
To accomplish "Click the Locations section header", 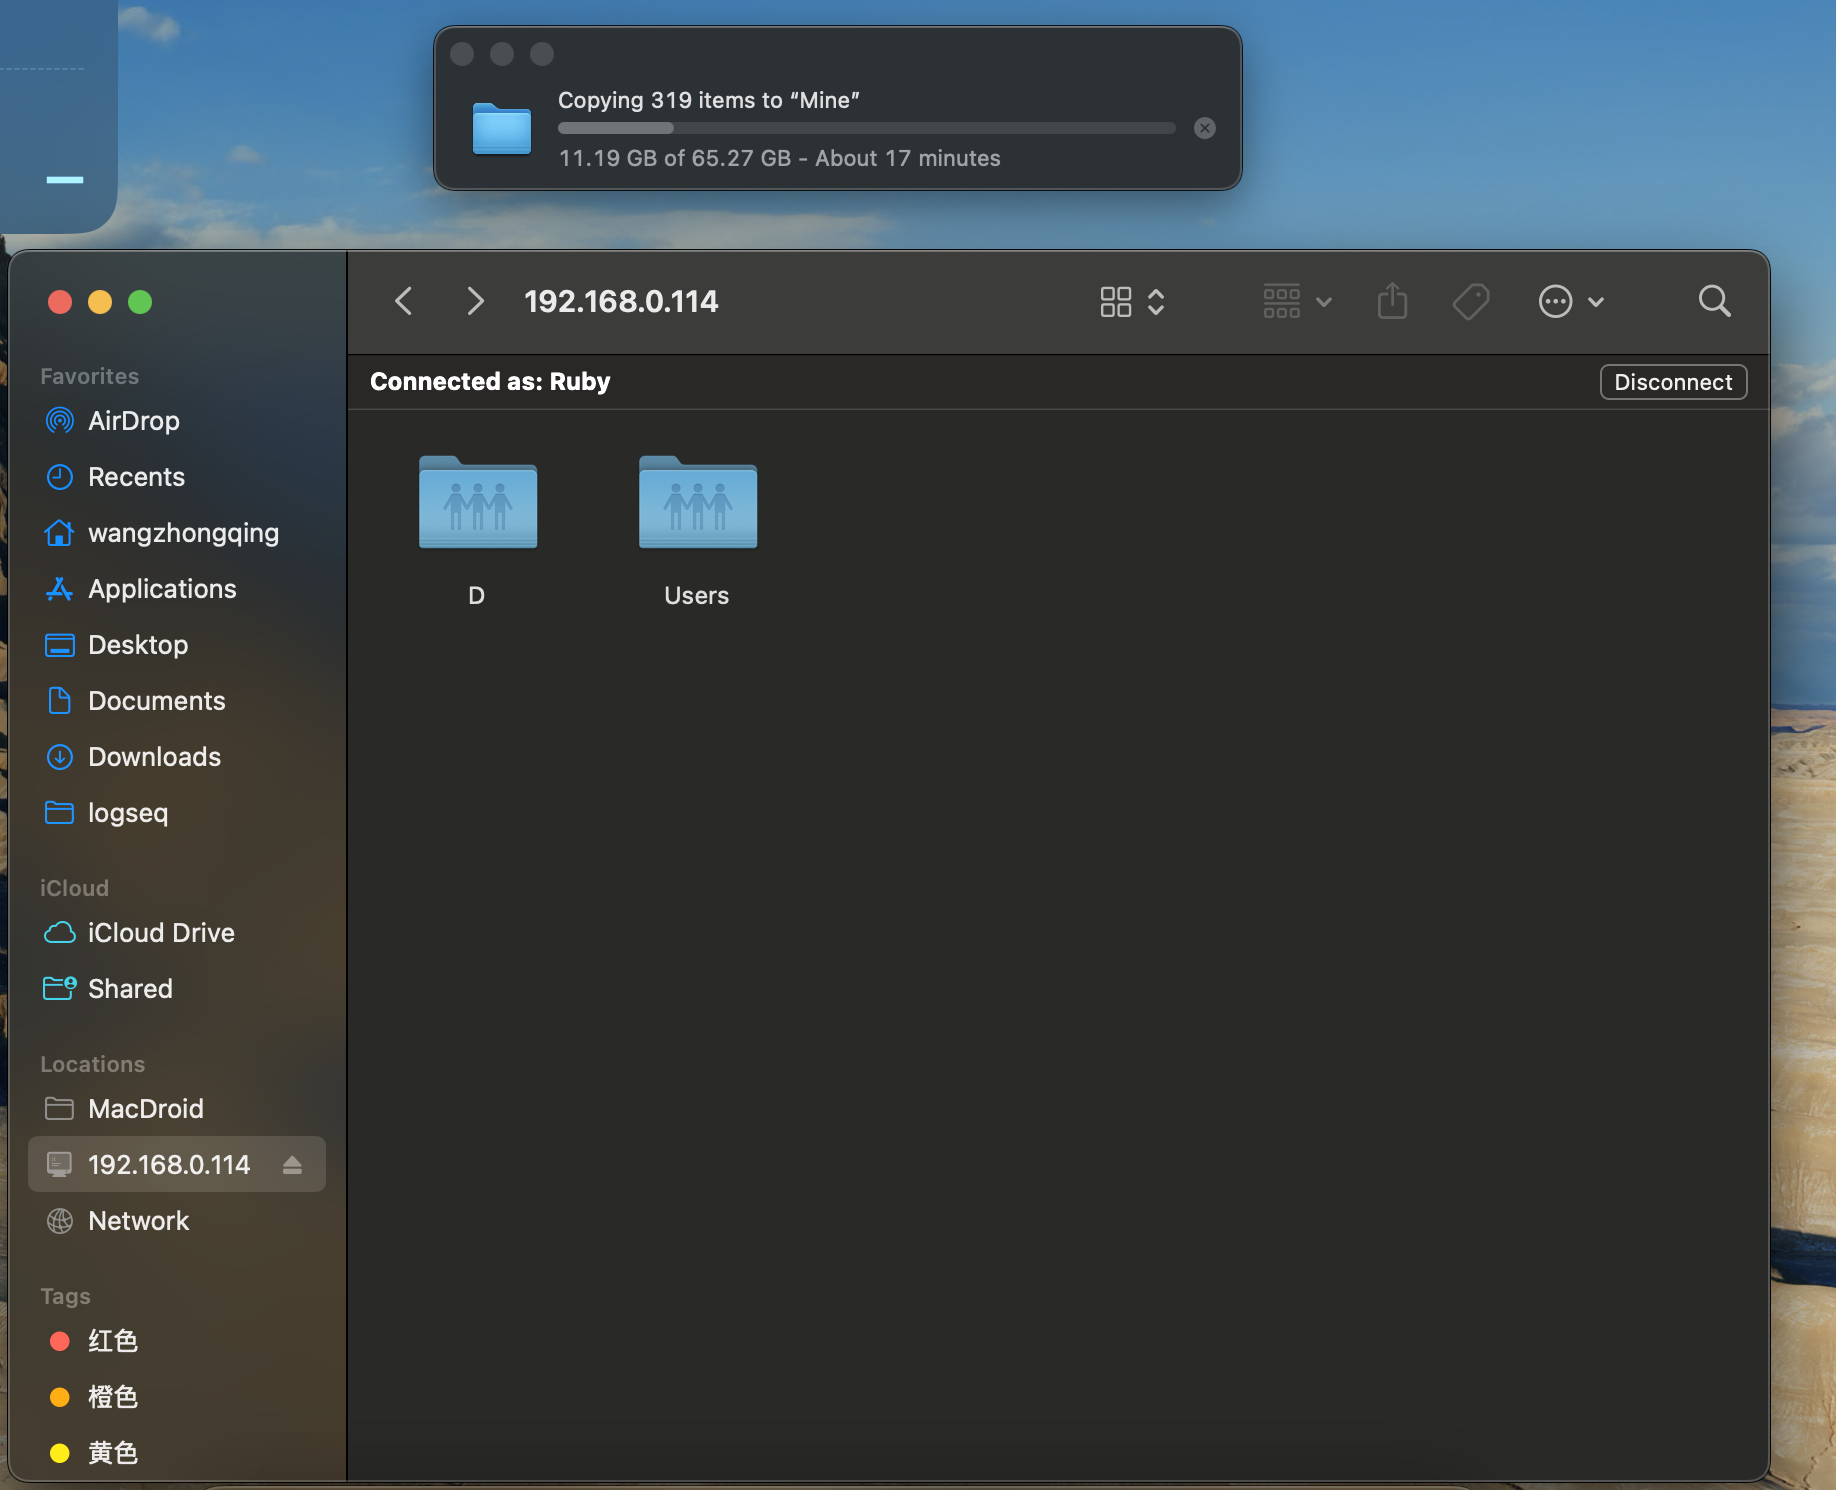I will click(x=92, y=1064).
